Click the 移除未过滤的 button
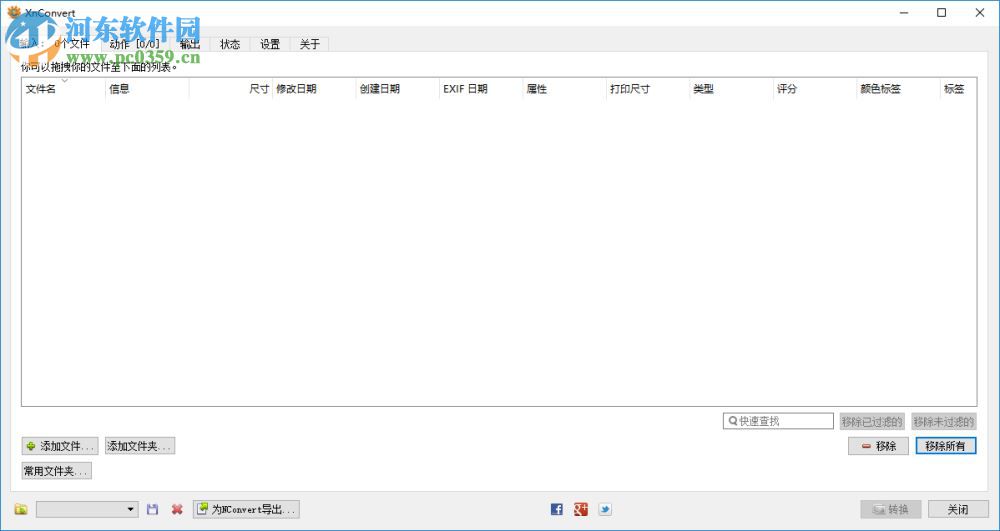This screenshot has width=1000, height=531. point(944,421)
